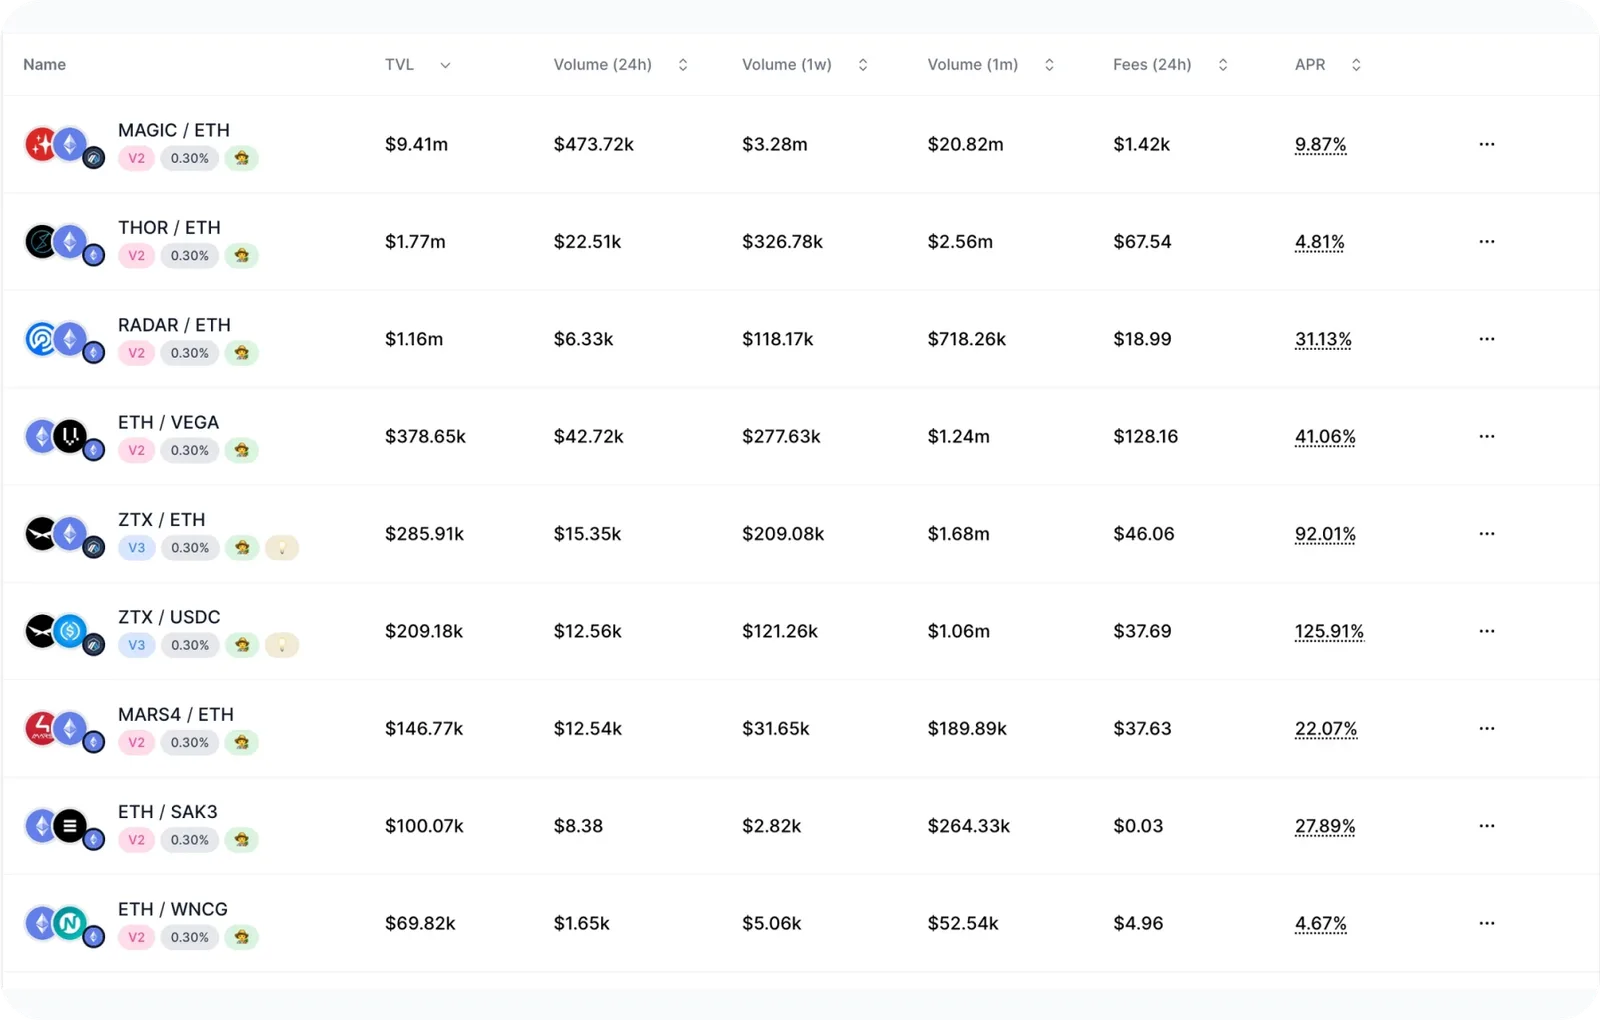Click the Name column header
The height and width of the screenshot is (1020, 1600).
click(x=45, y=65)
